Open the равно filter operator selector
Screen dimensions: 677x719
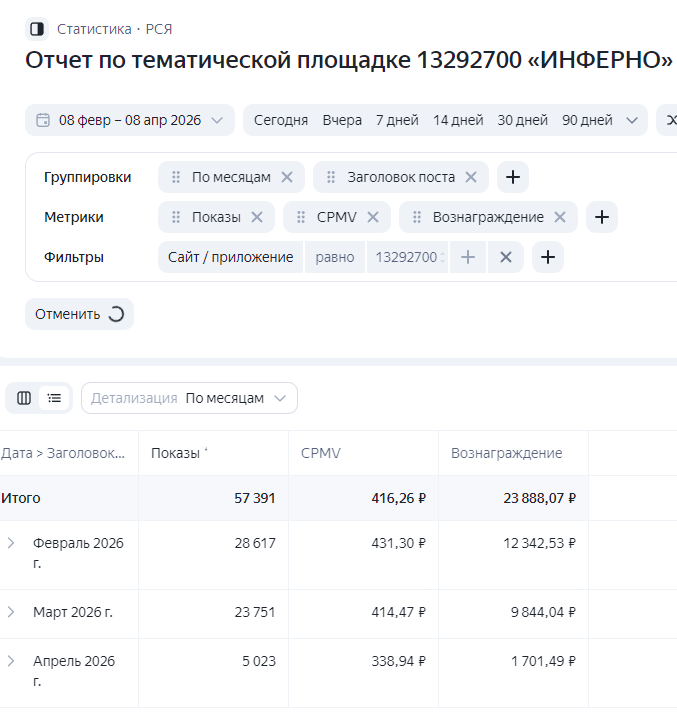(335, 257)
